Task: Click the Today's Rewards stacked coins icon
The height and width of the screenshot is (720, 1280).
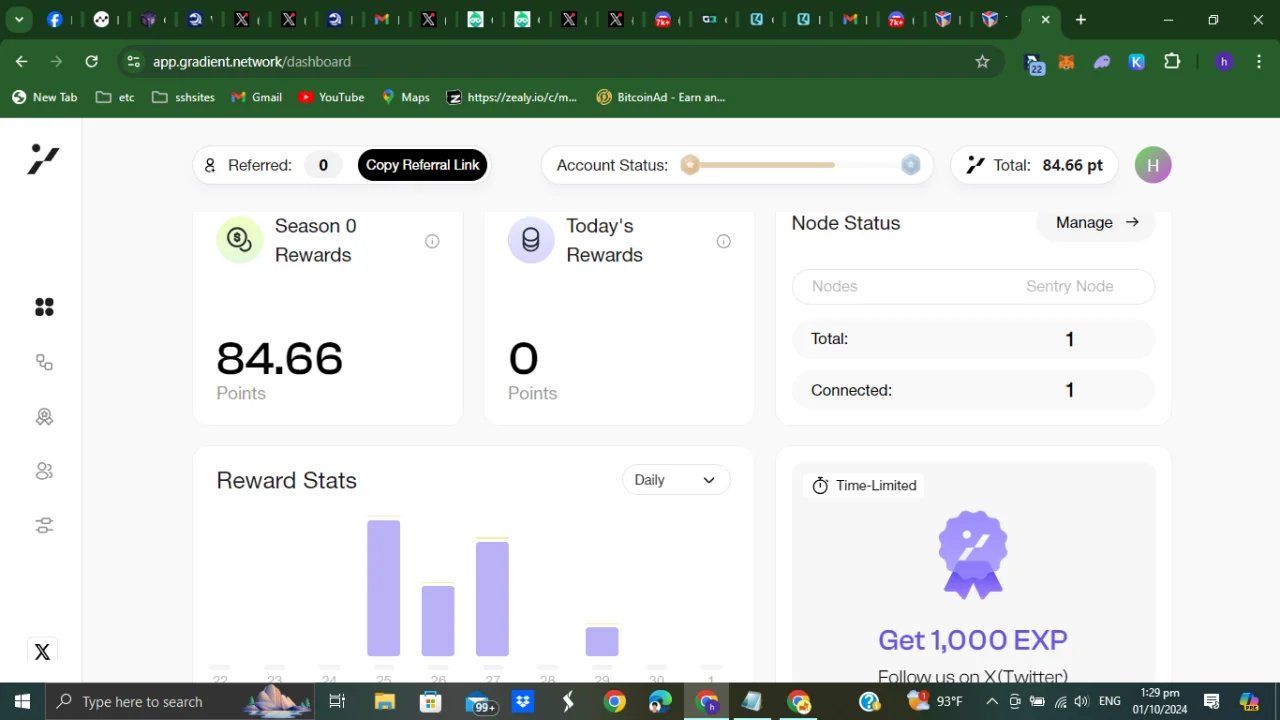Action: (531, 240)
